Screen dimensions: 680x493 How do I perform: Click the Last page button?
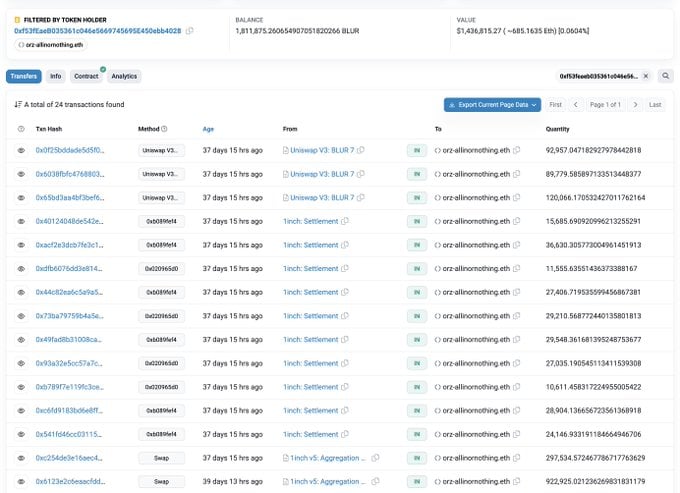tap(655, 104)
